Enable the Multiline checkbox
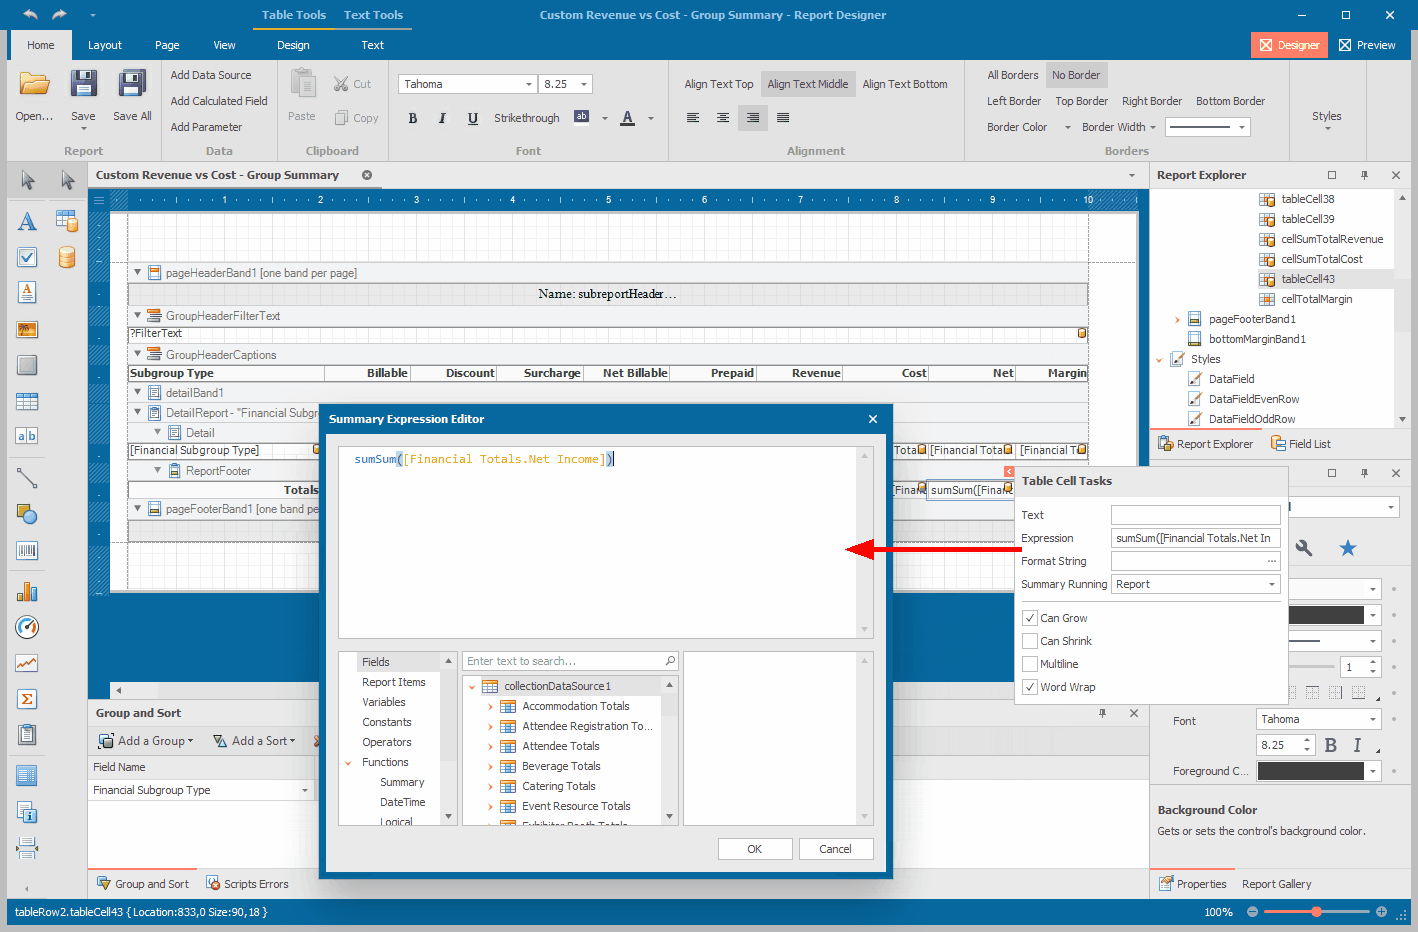The height and width of the screenshot is (932, 1418). pyautogui.click(x=1030, y=664)
